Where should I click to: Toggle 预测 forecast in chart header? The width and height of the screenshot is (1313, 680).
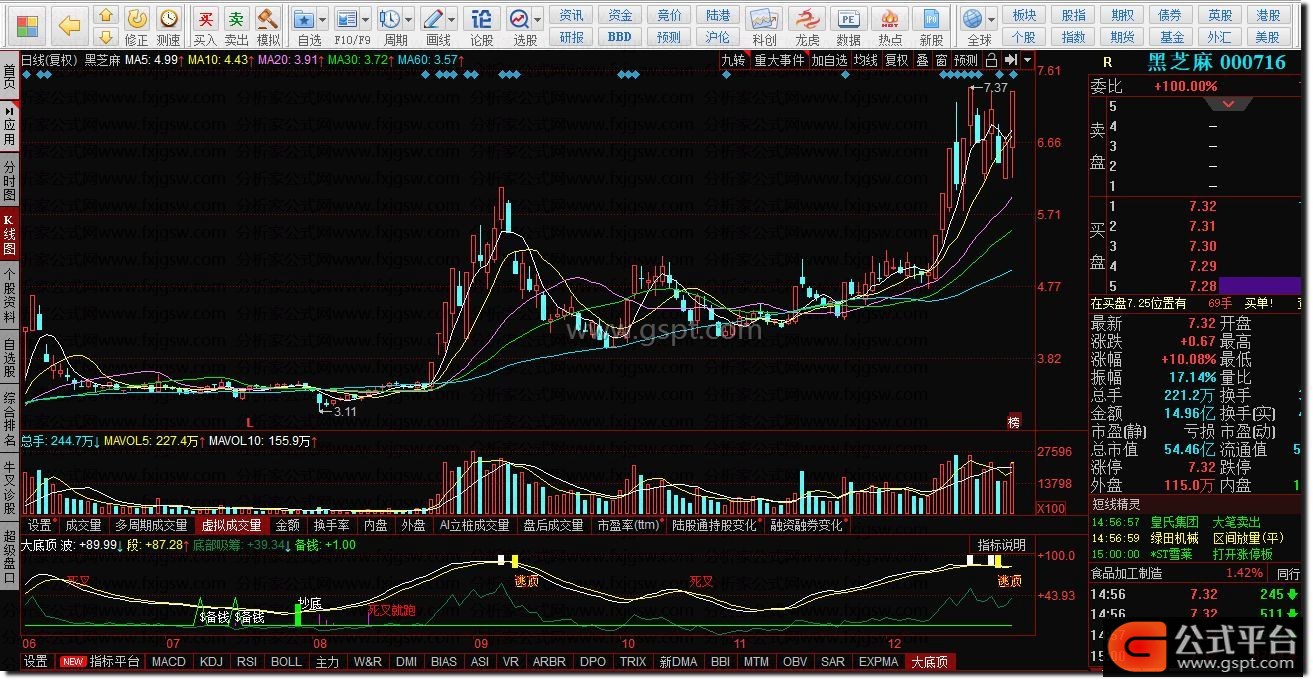pos(966,60)
